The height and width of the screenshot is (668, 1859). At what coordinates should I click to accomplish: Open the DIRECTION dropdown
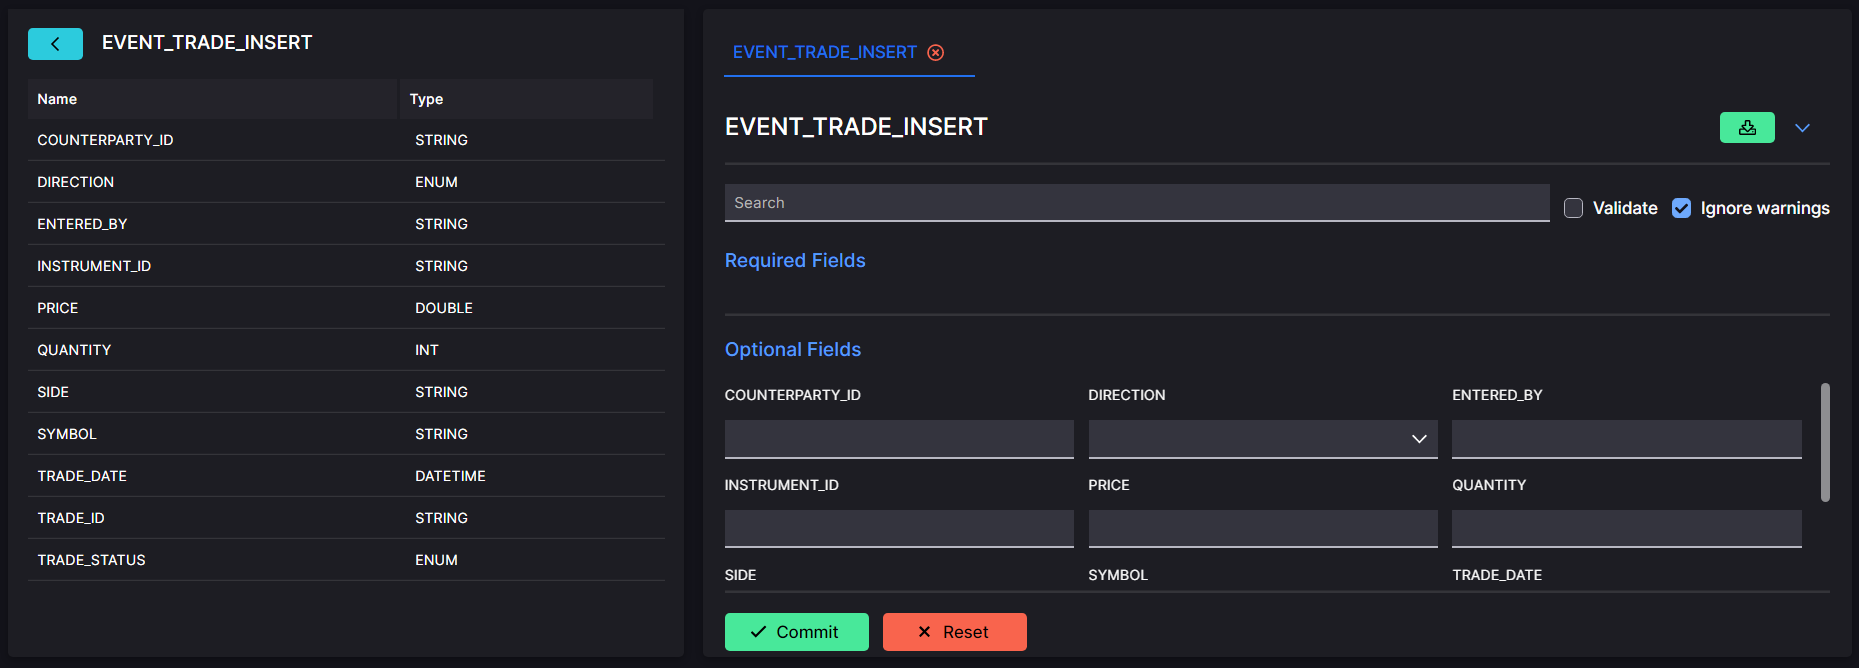(1263, 439)
